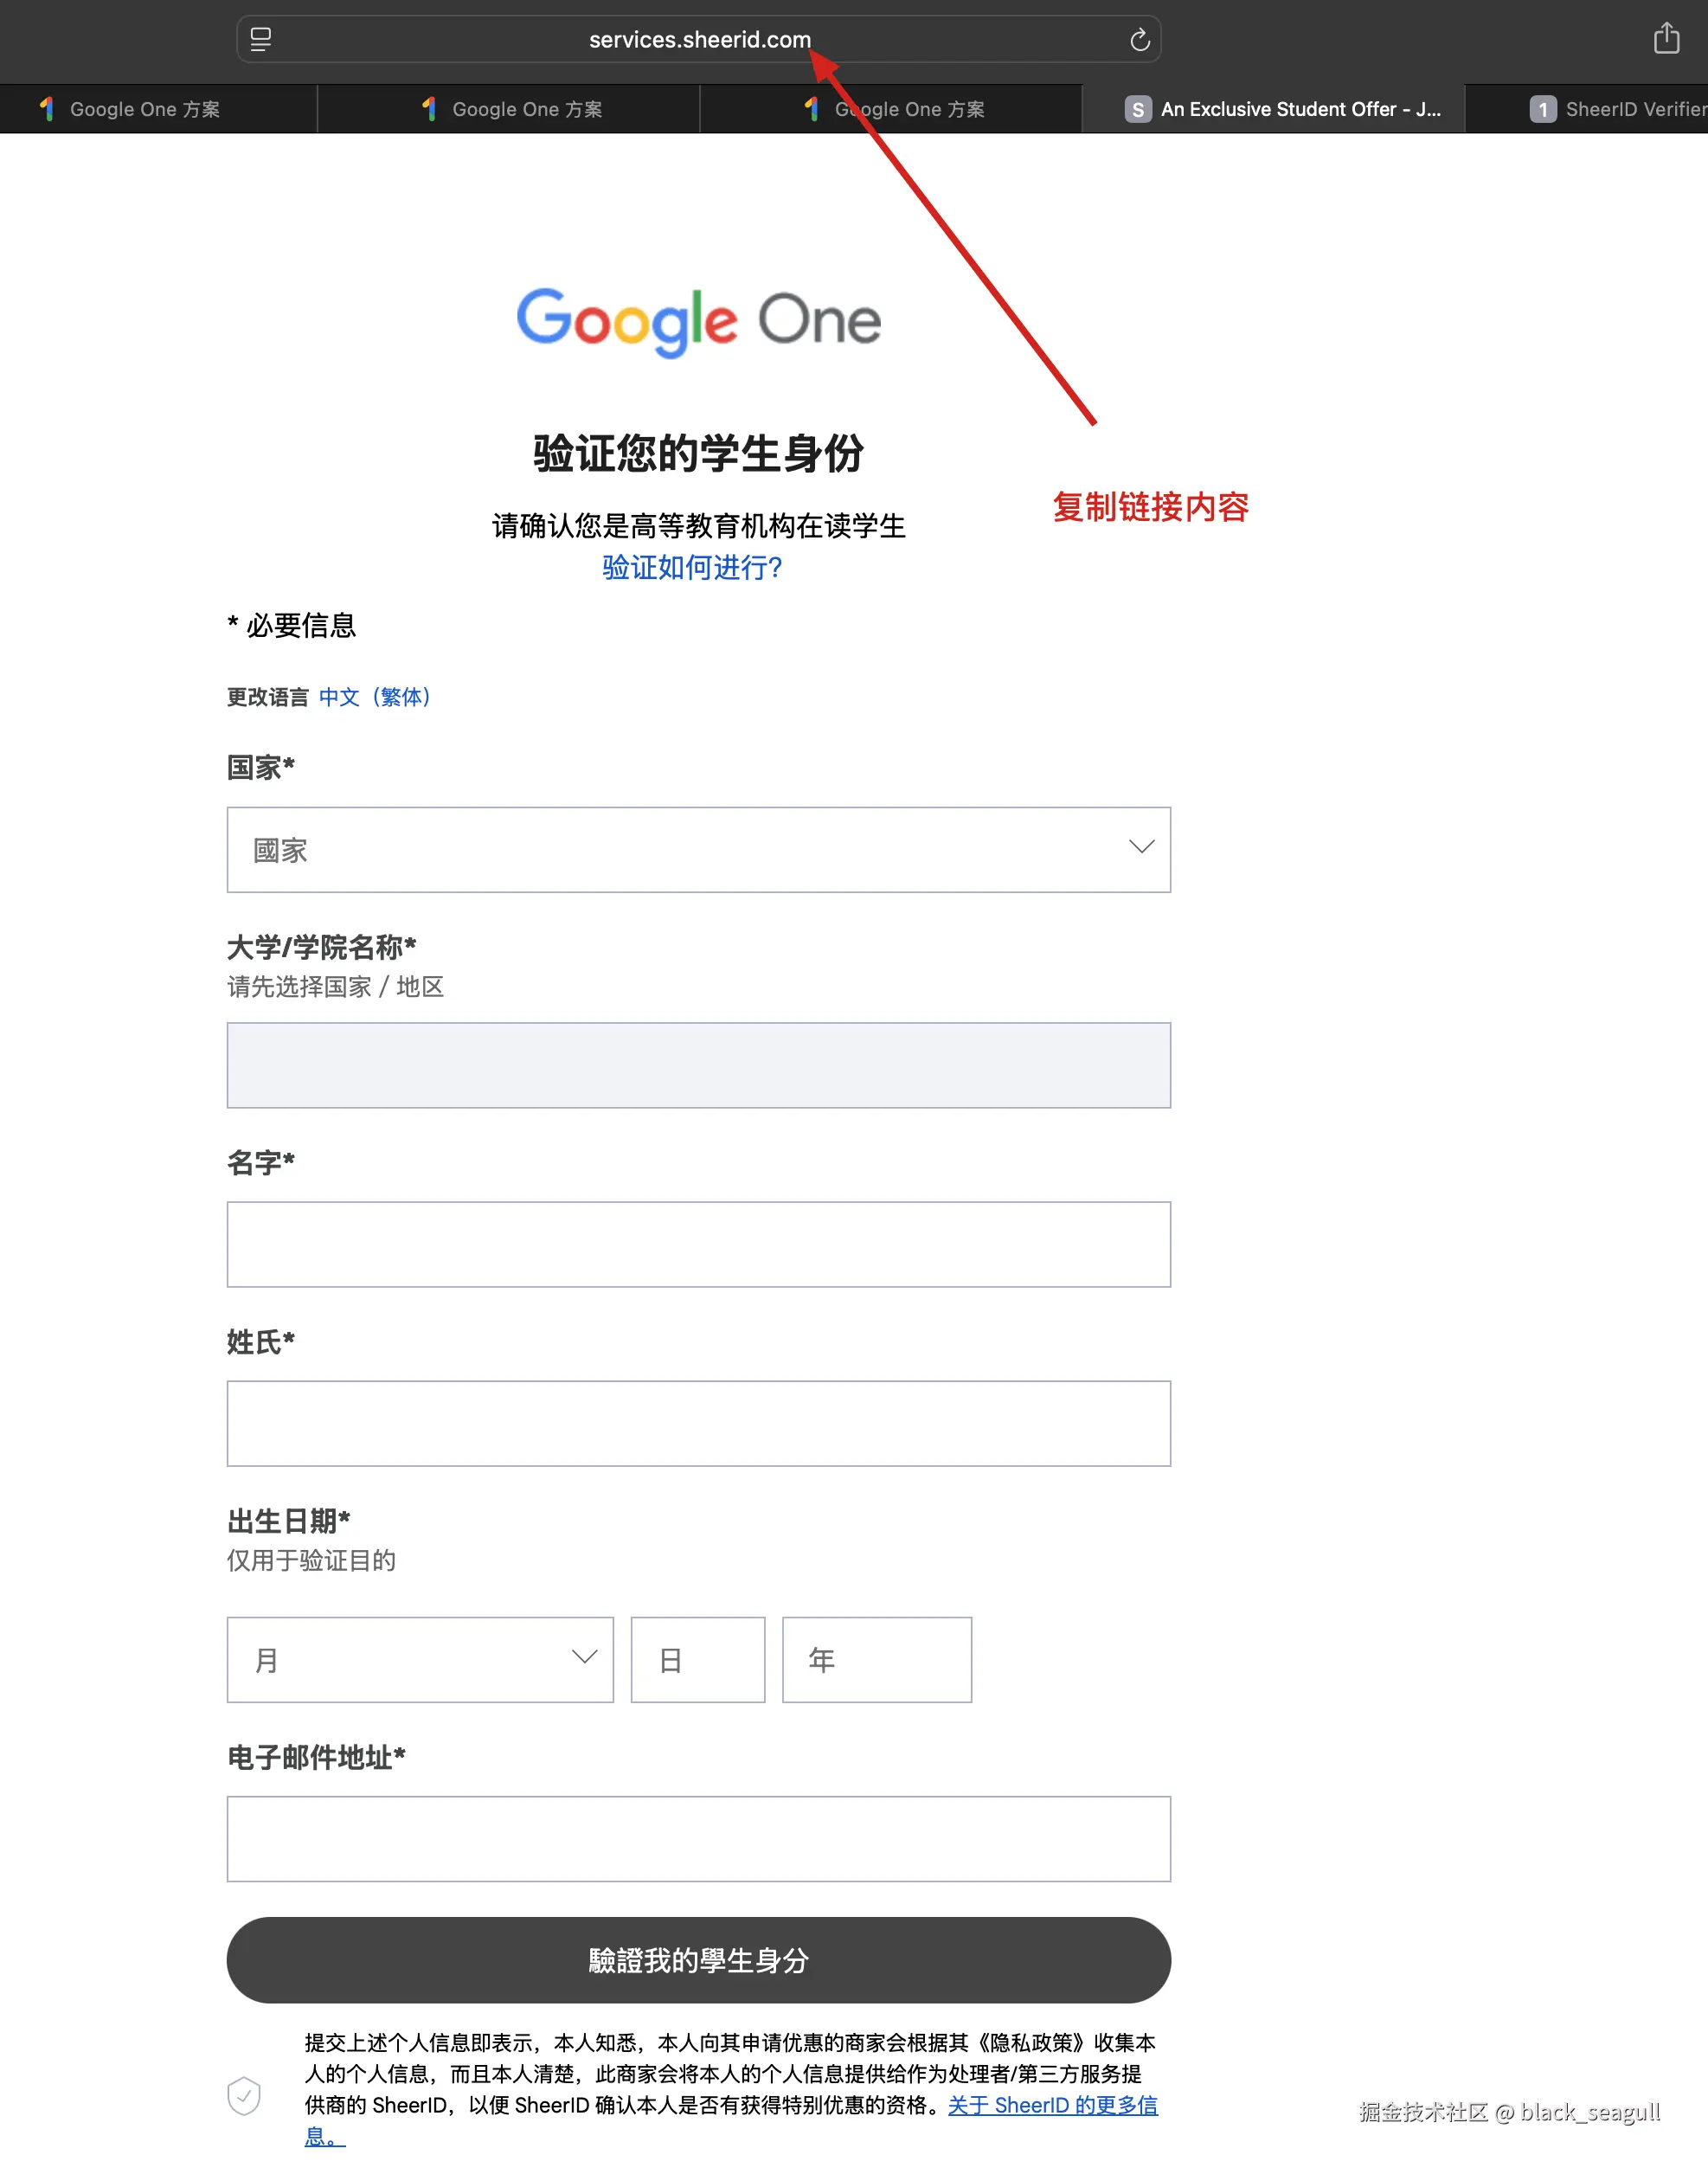Select the Google One favicon on the first tab

coord(47,109)
